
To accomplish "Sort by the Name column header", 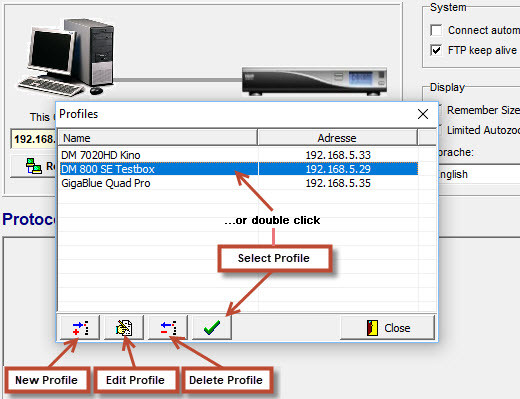I will pos(158,138).
